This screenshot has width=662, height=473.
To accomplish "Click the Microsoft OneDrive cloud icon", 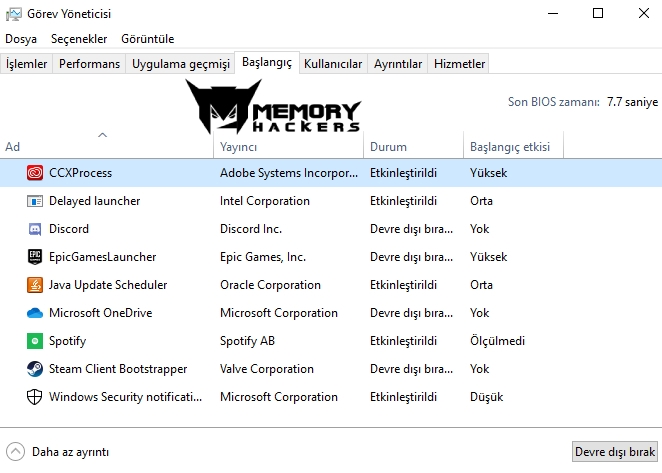I will (x=35, y=313).
